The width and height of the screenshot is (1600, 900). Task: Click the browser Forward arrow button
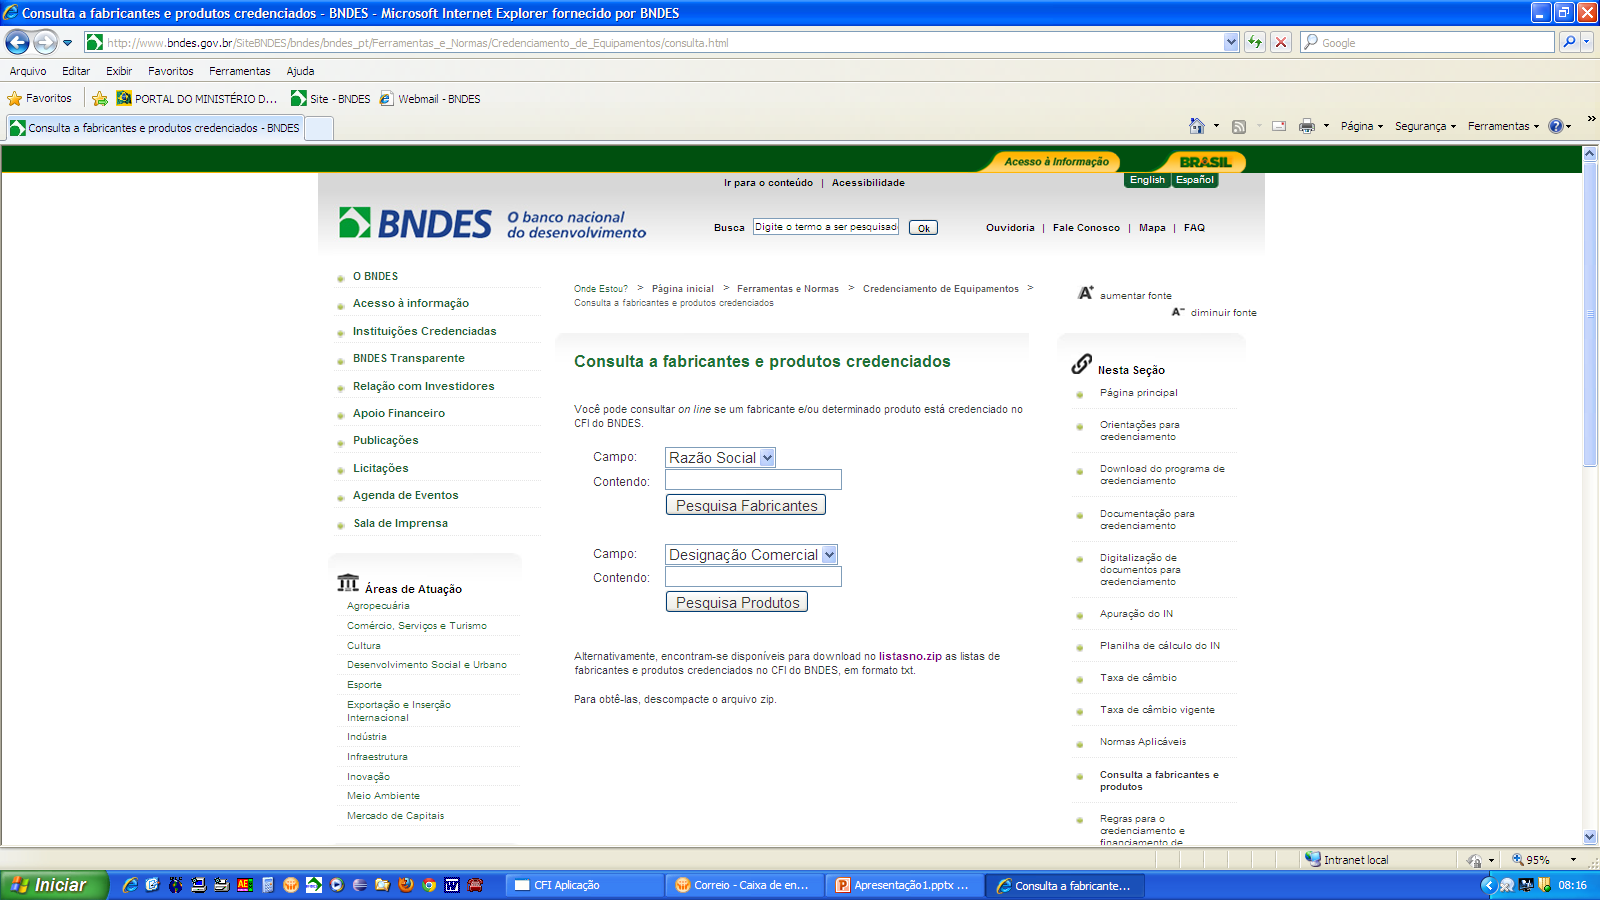point(45,42)
